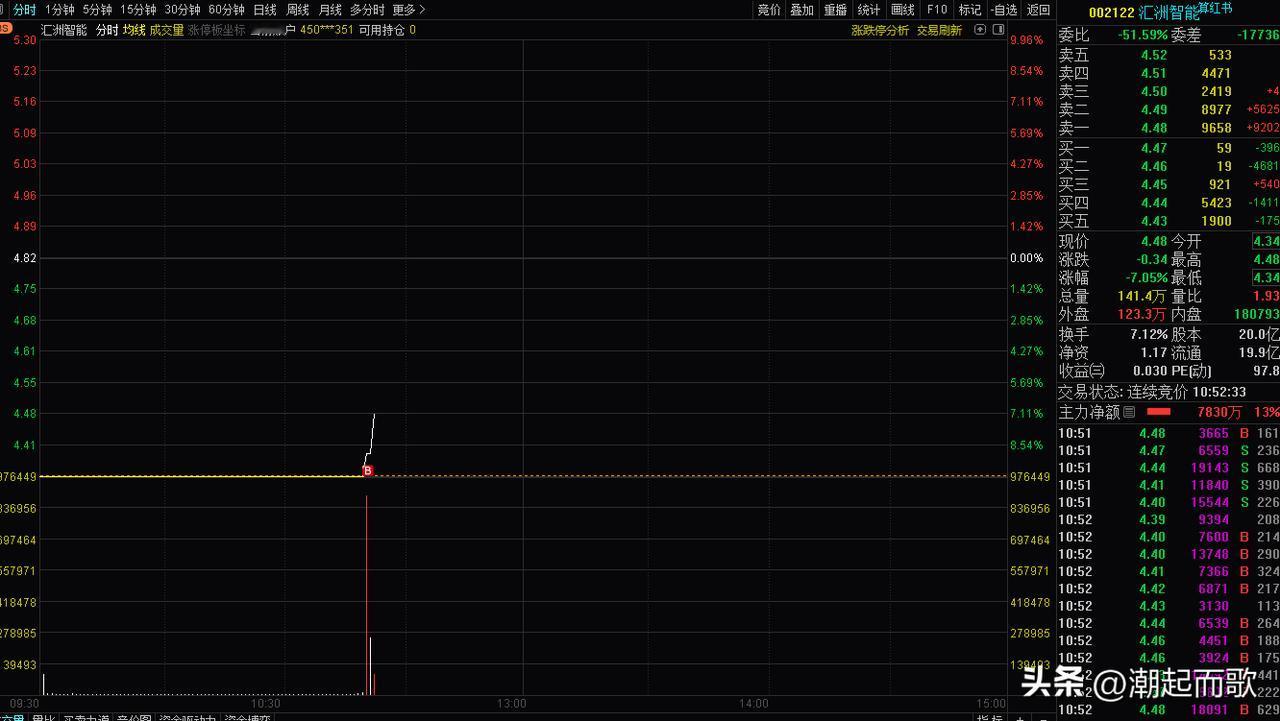Open the F10 company info

[x=937, y=10]
